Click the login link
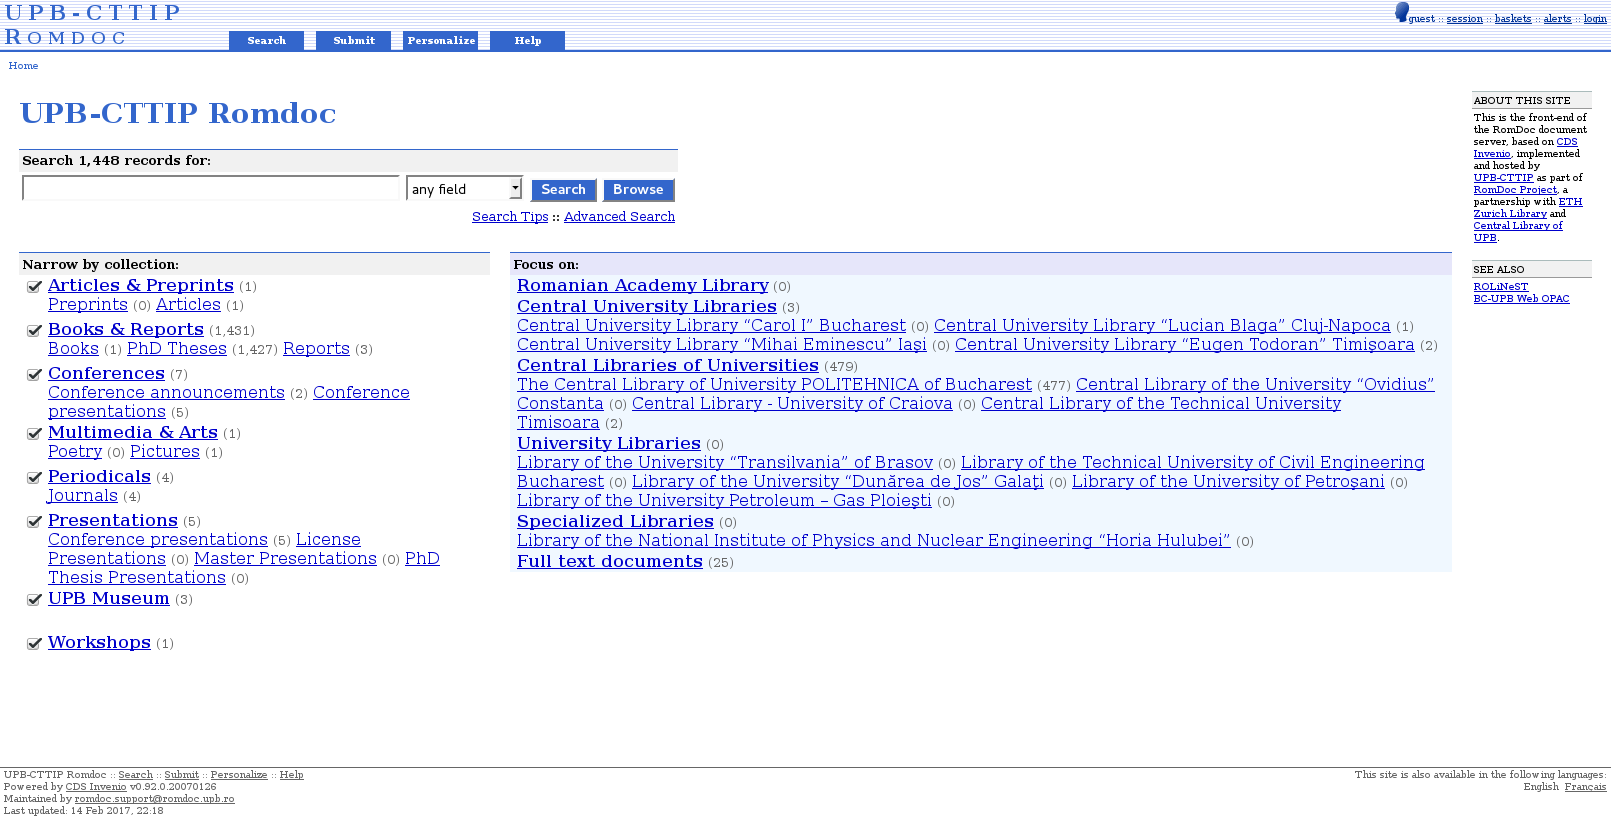 click(1595, 19)
